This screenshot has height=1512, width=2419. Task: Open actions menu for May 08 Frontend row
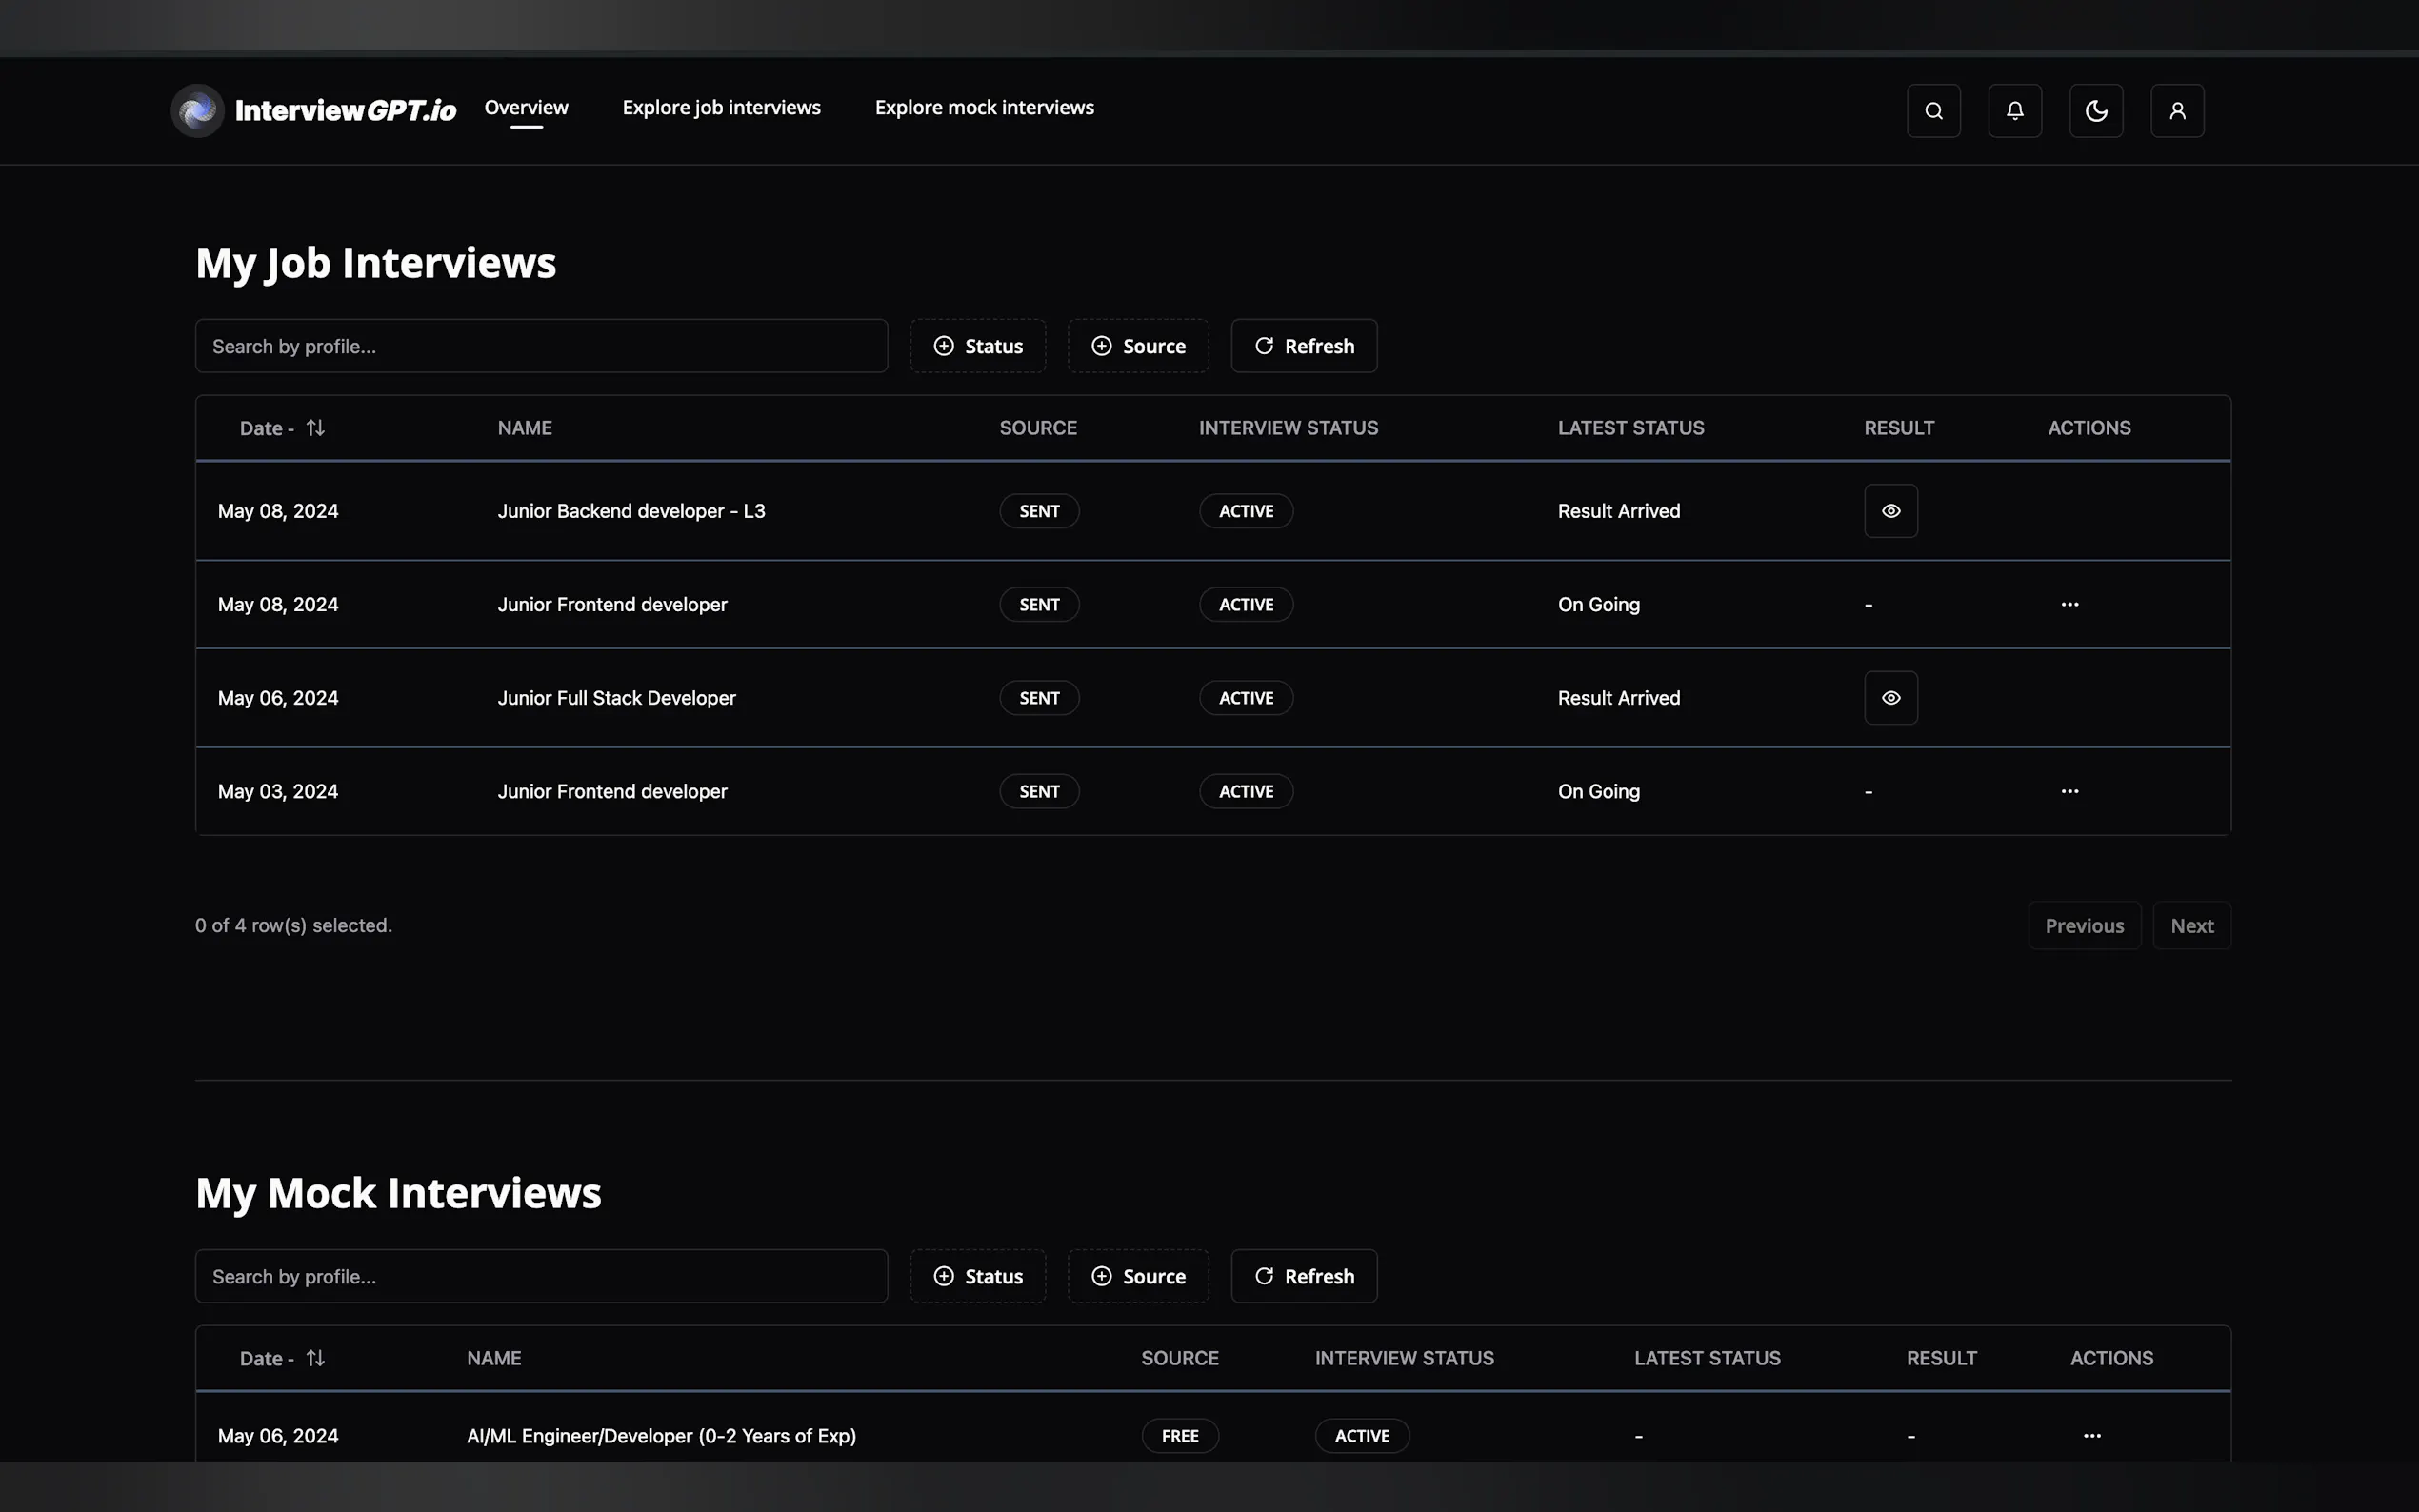(2069, 604)
